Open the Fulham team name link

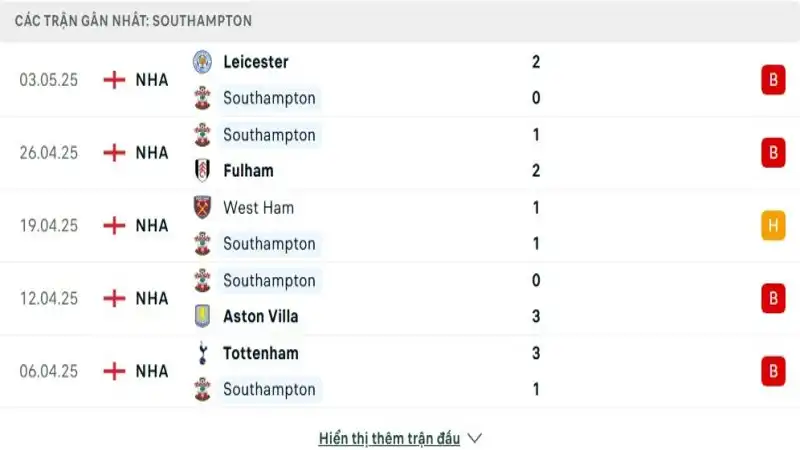(248, 171)
